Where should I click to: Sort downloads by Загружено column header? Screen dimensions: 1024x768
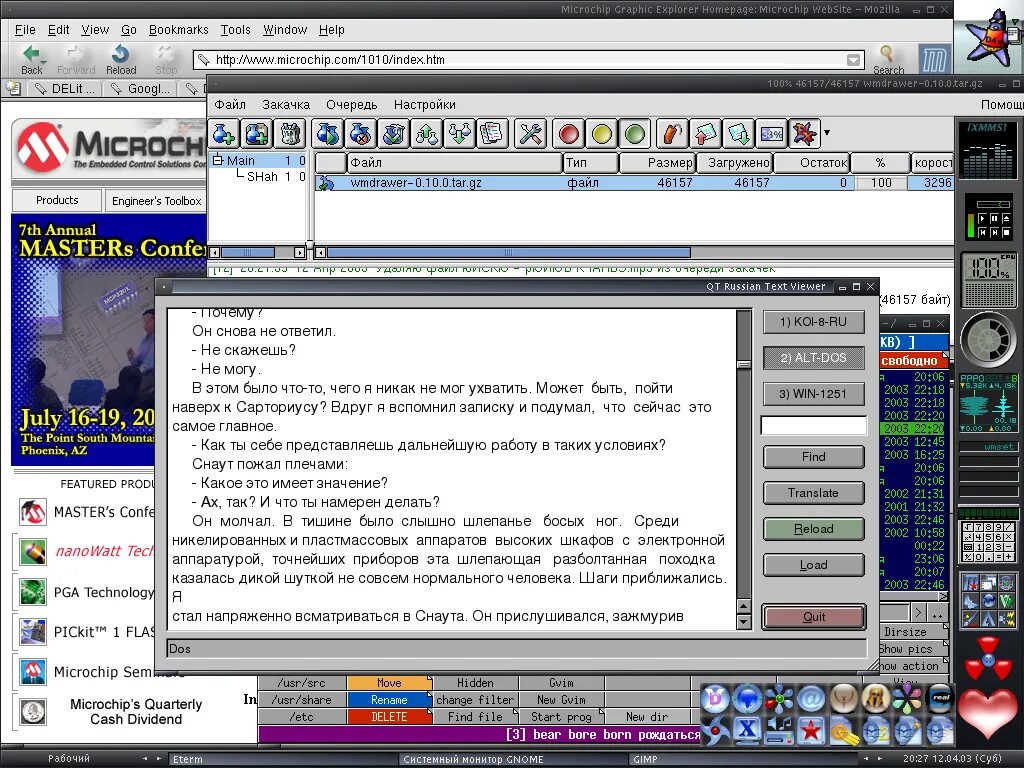735,163
